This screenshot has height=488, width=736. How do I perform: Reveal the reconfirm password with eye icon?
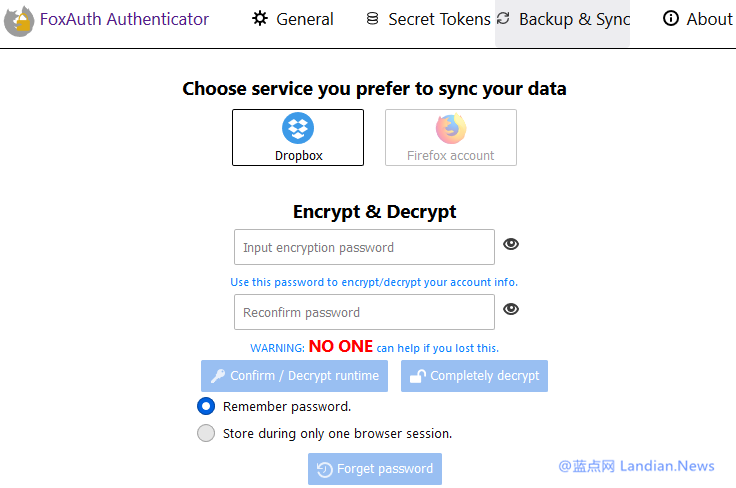[511, 309]
